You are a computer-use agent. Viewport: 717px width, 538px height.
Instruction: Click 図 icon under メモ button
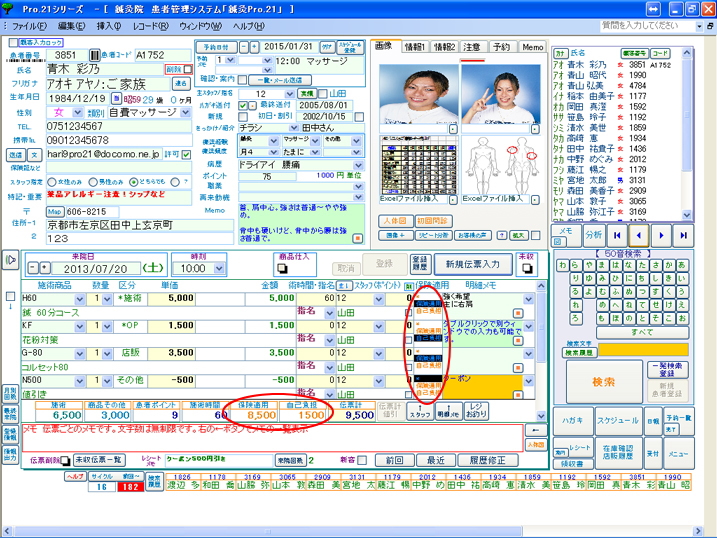(557, 241)
